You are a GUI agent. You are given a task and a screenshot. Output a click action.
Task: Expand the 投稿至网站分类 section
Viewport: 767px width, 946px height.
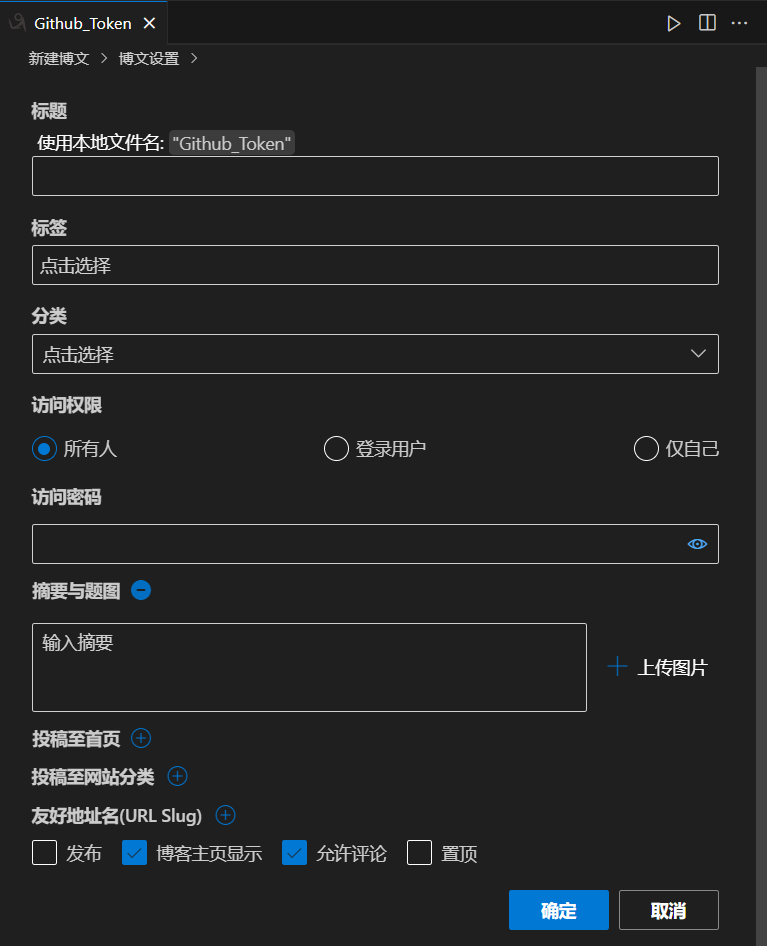click(x=177, y=776)
